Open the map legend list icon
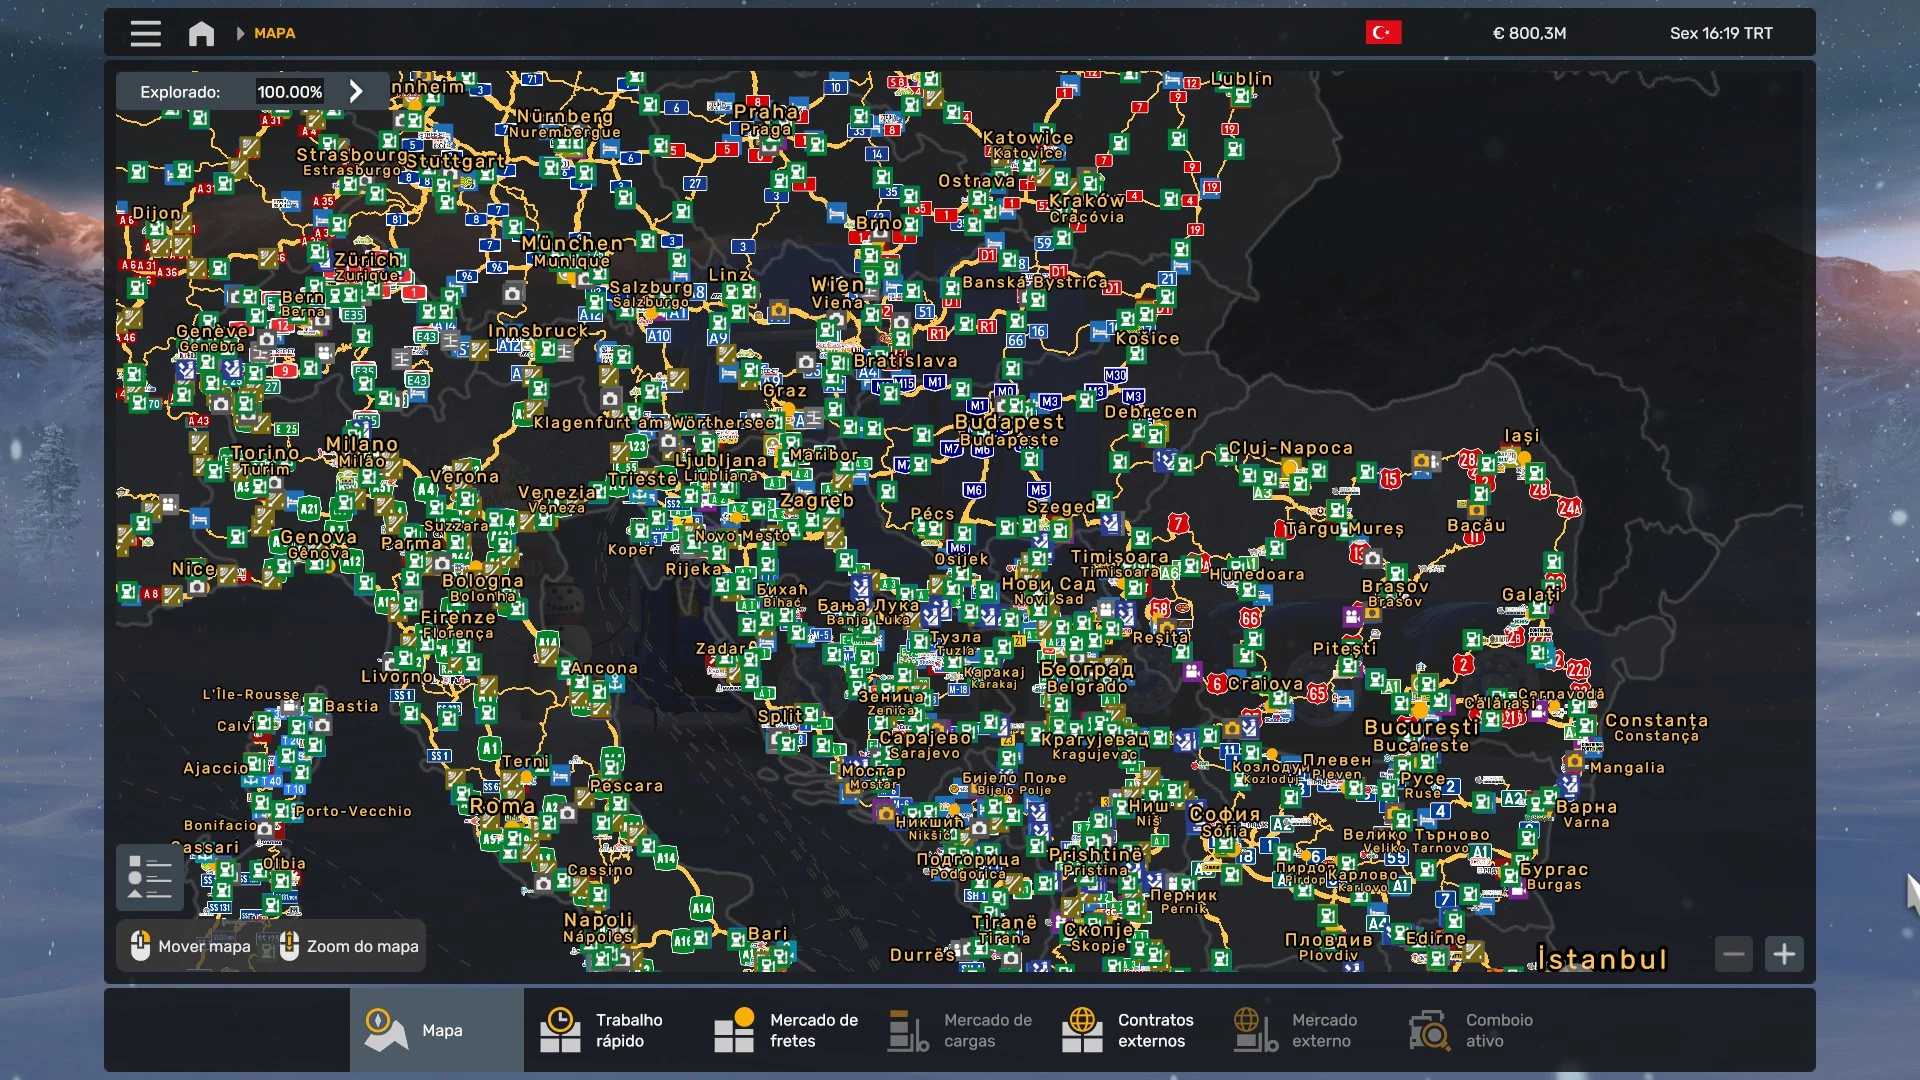 coord(150,877)
